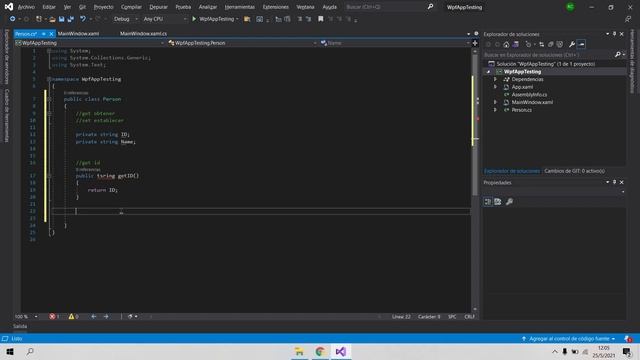Click the Collapse All icon in Solution Explorer

[x=551, y=44]
